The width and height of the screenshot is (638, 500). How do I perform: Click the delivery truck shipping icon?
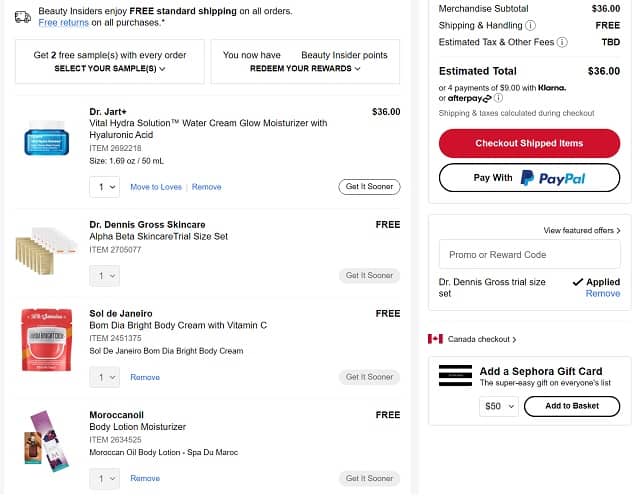[23, 15]
